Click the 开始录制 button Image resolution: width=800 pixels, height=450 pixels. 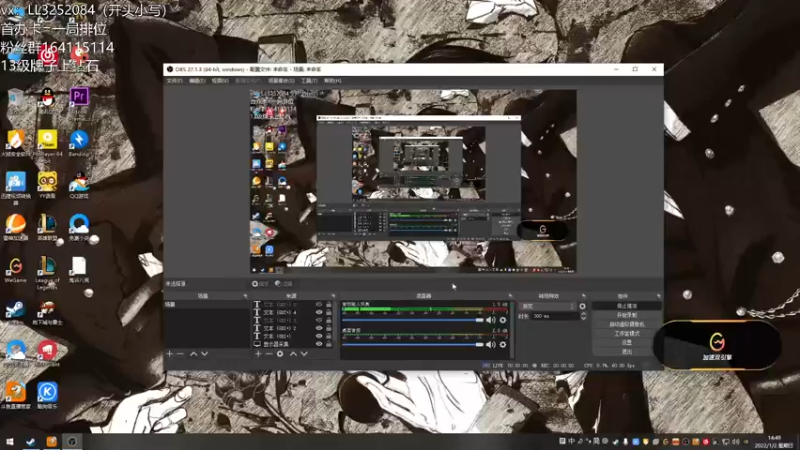point(627,315)
